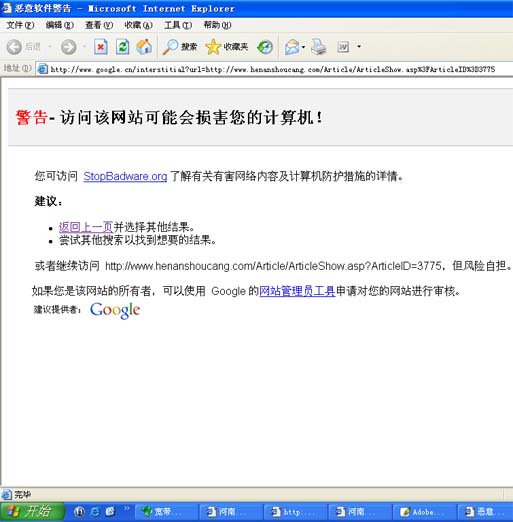Click the status bar page icon
This screenshot has height=522, width=513.
point(6,494)
